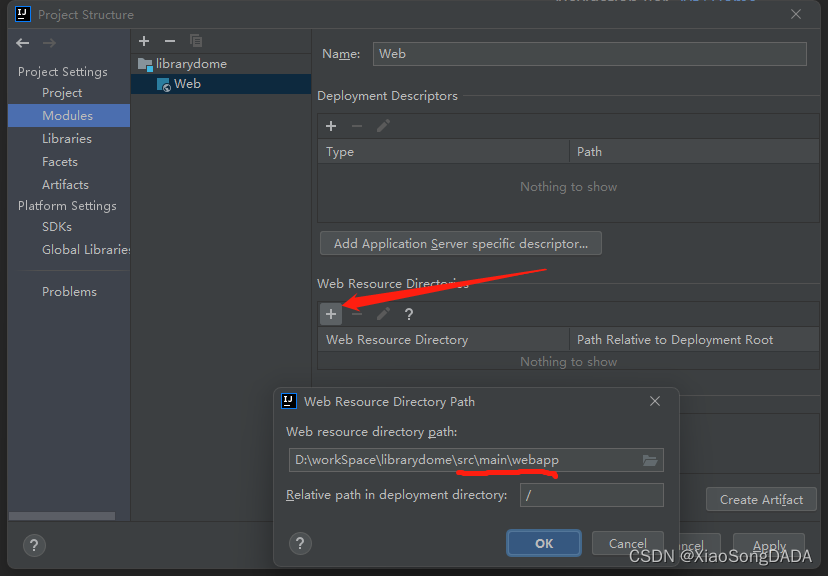The width and height of the screenshot is (828, 576).
Task: Click the Platform Settings section heading
Action: tap(67, 206)
